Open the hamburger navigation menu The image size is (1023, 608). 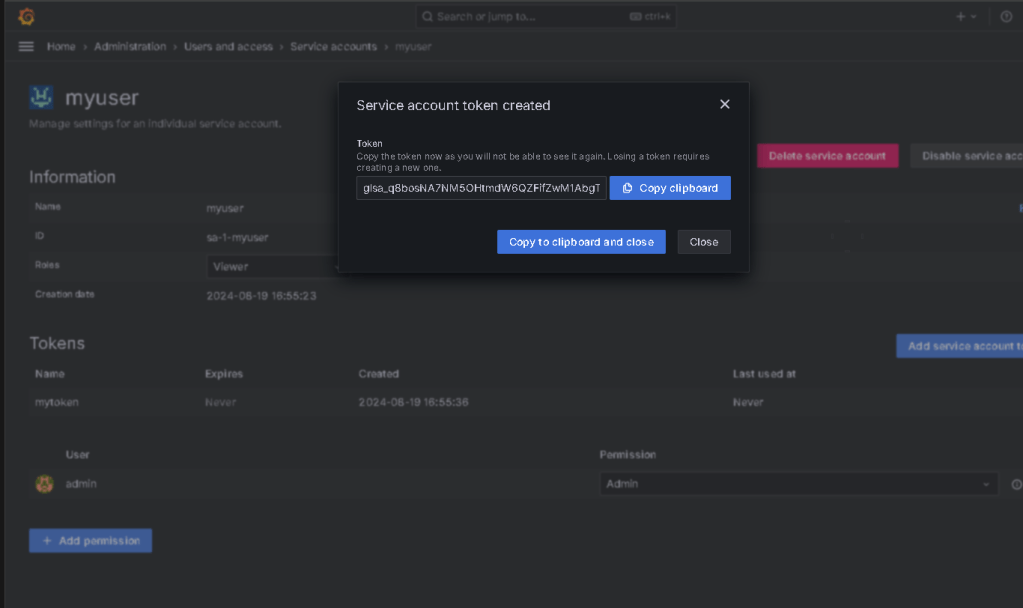click(x=26, y=46)
